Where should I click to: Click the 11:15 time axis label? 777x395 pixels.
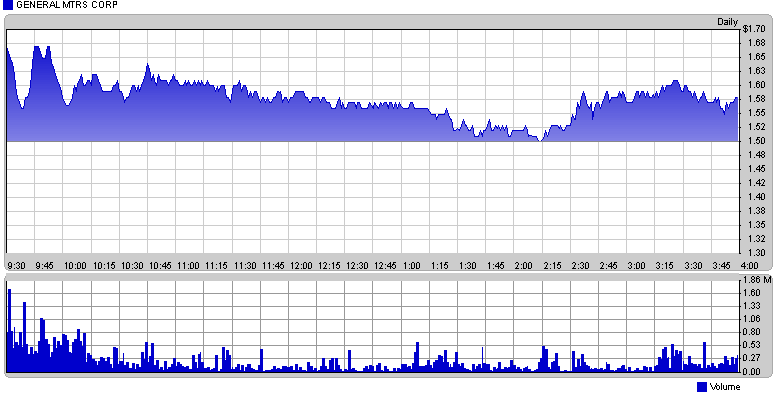[217, 266]
